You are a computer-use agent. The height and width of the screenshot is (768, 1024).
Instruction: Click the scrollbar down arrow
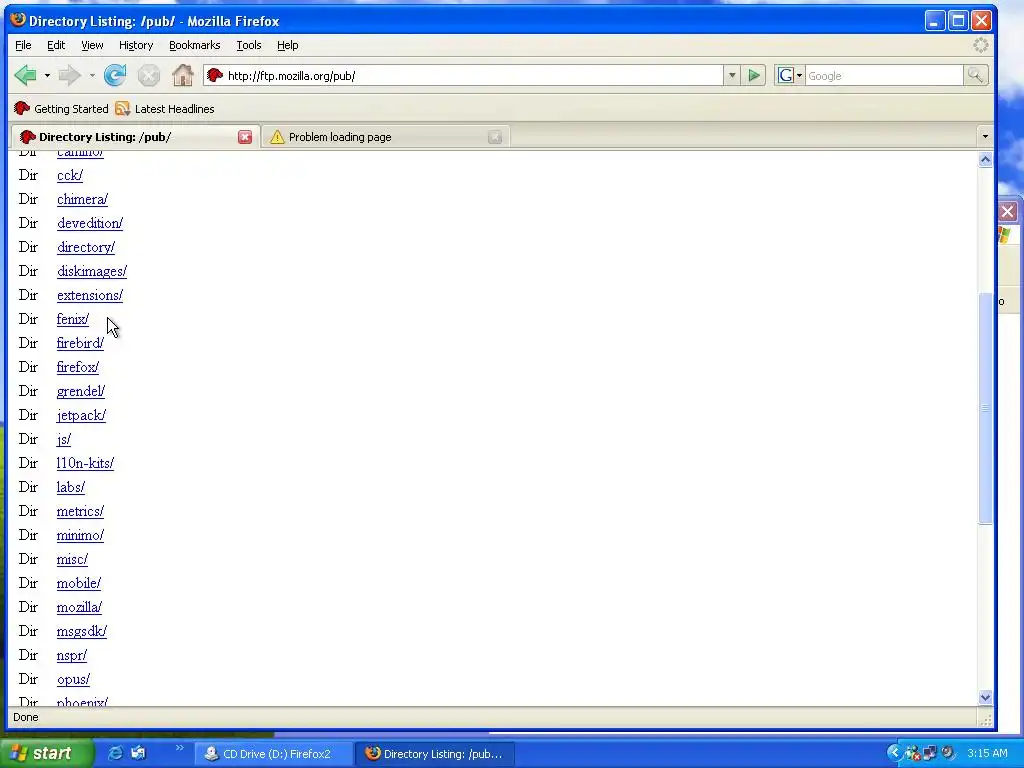pyautogui.click(x=985, y=697)
